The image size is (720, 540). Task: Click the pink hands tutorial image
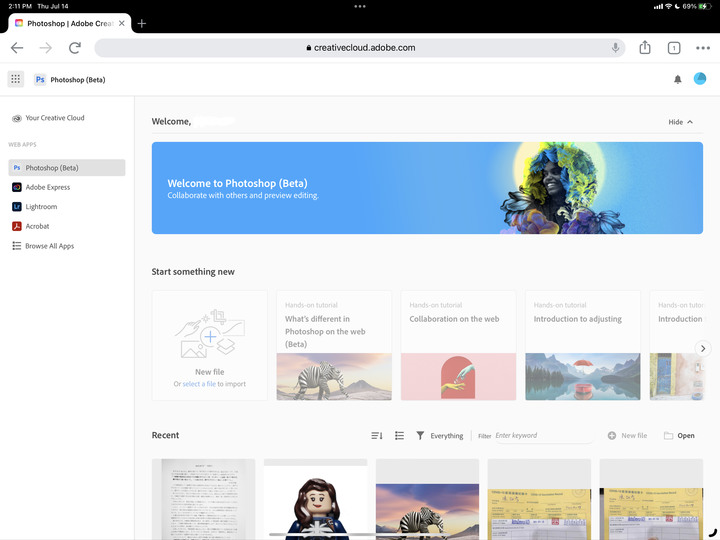pyautogui.click(x=458, y=377)
